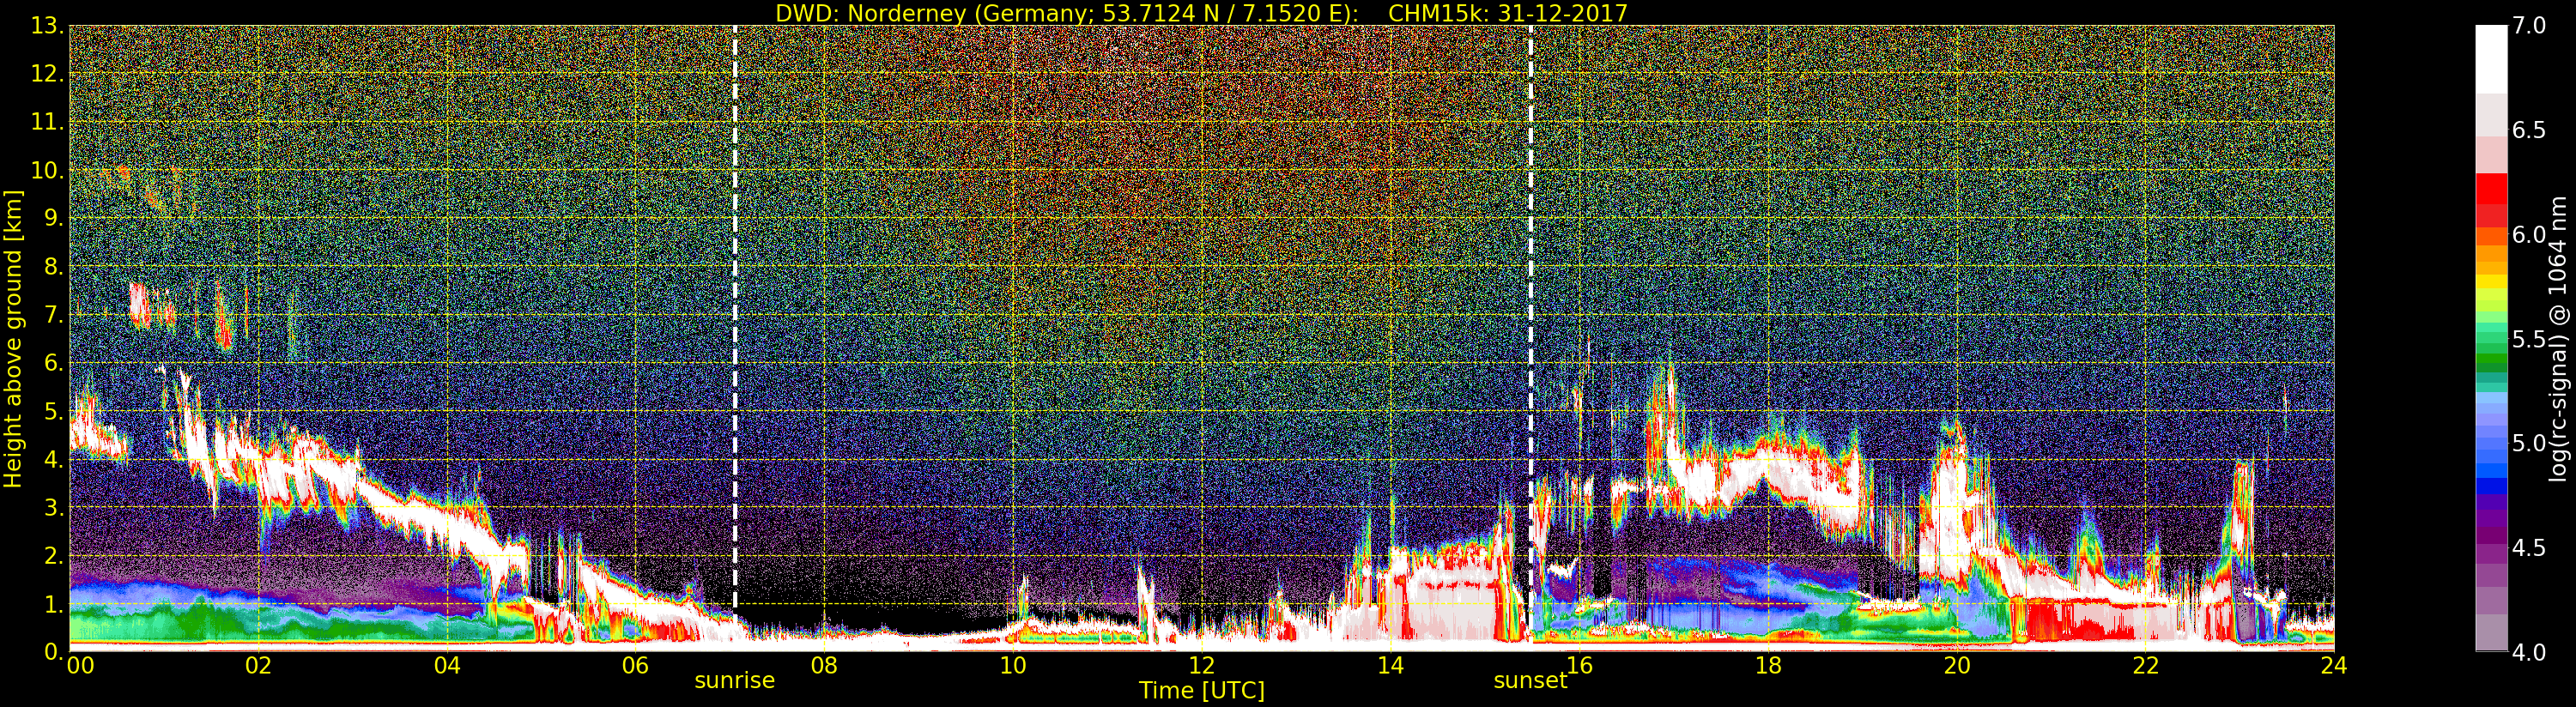Click the '13.' height axis tick label
Viewport: 2576px width, 707px height.
pyautogui.click(x=47, y=26)
